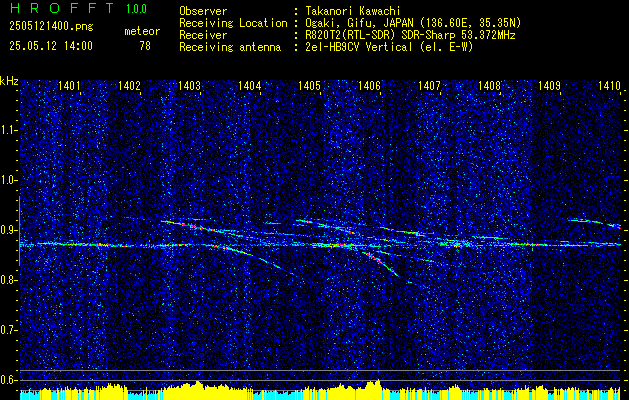
Task: Click the Receiving Location label
Action: pos(233,23)
